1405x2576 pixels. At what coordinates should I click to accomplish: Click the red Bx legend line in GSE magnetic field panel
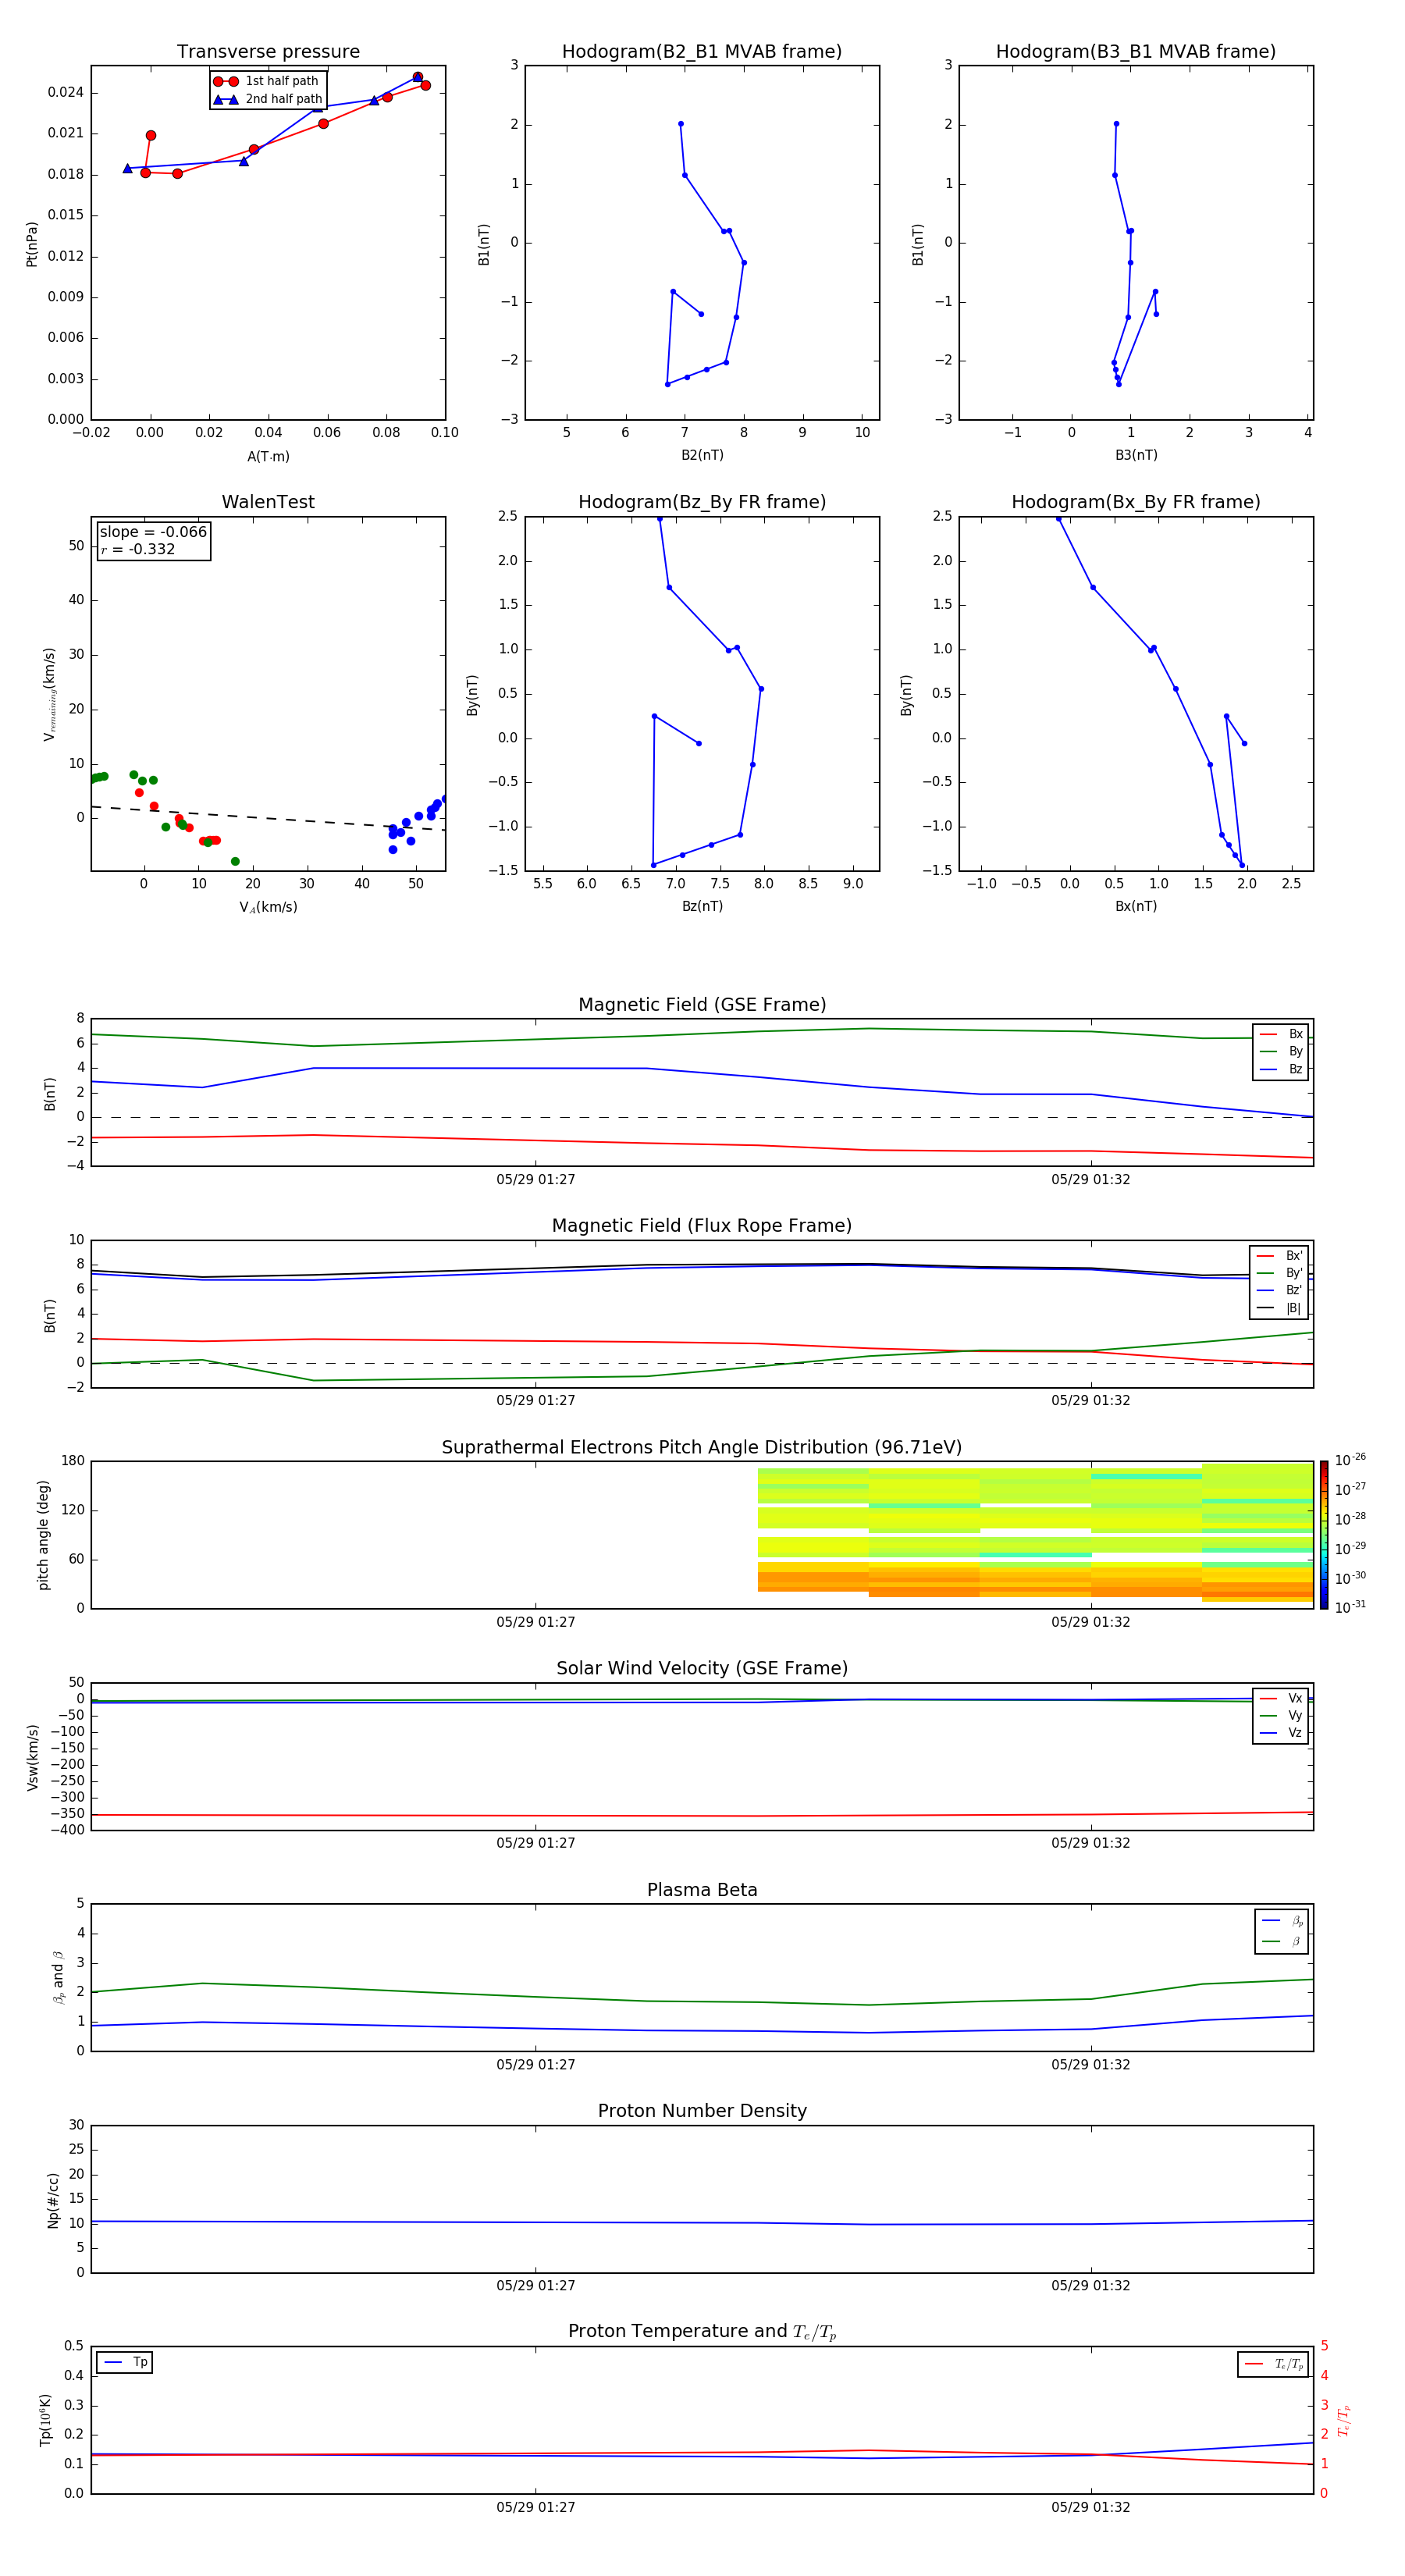click(x=1268, y=1034)
